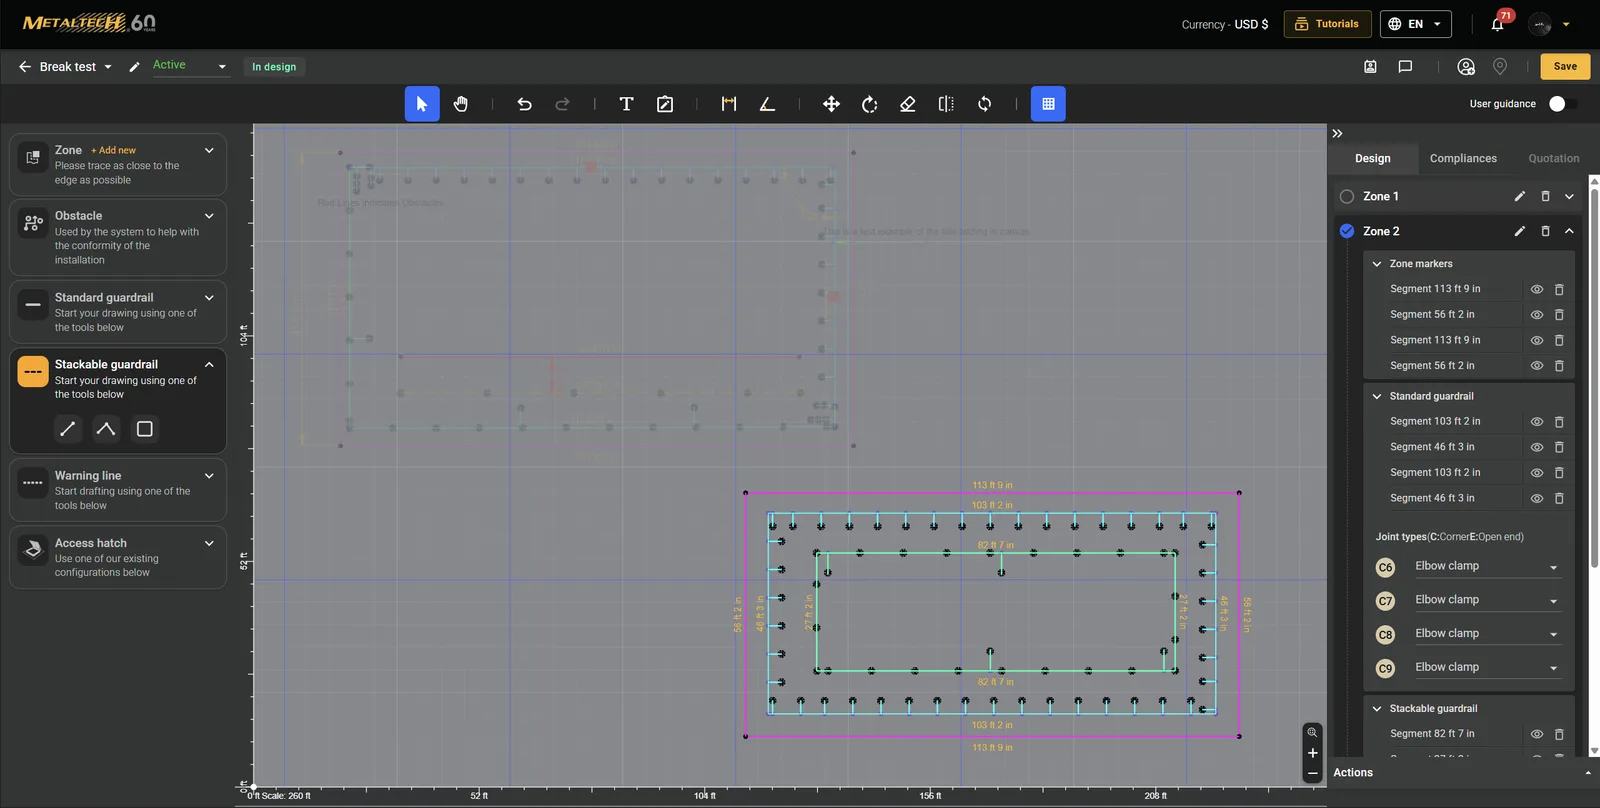Pick the polyline drawing tool

[106, 429]
